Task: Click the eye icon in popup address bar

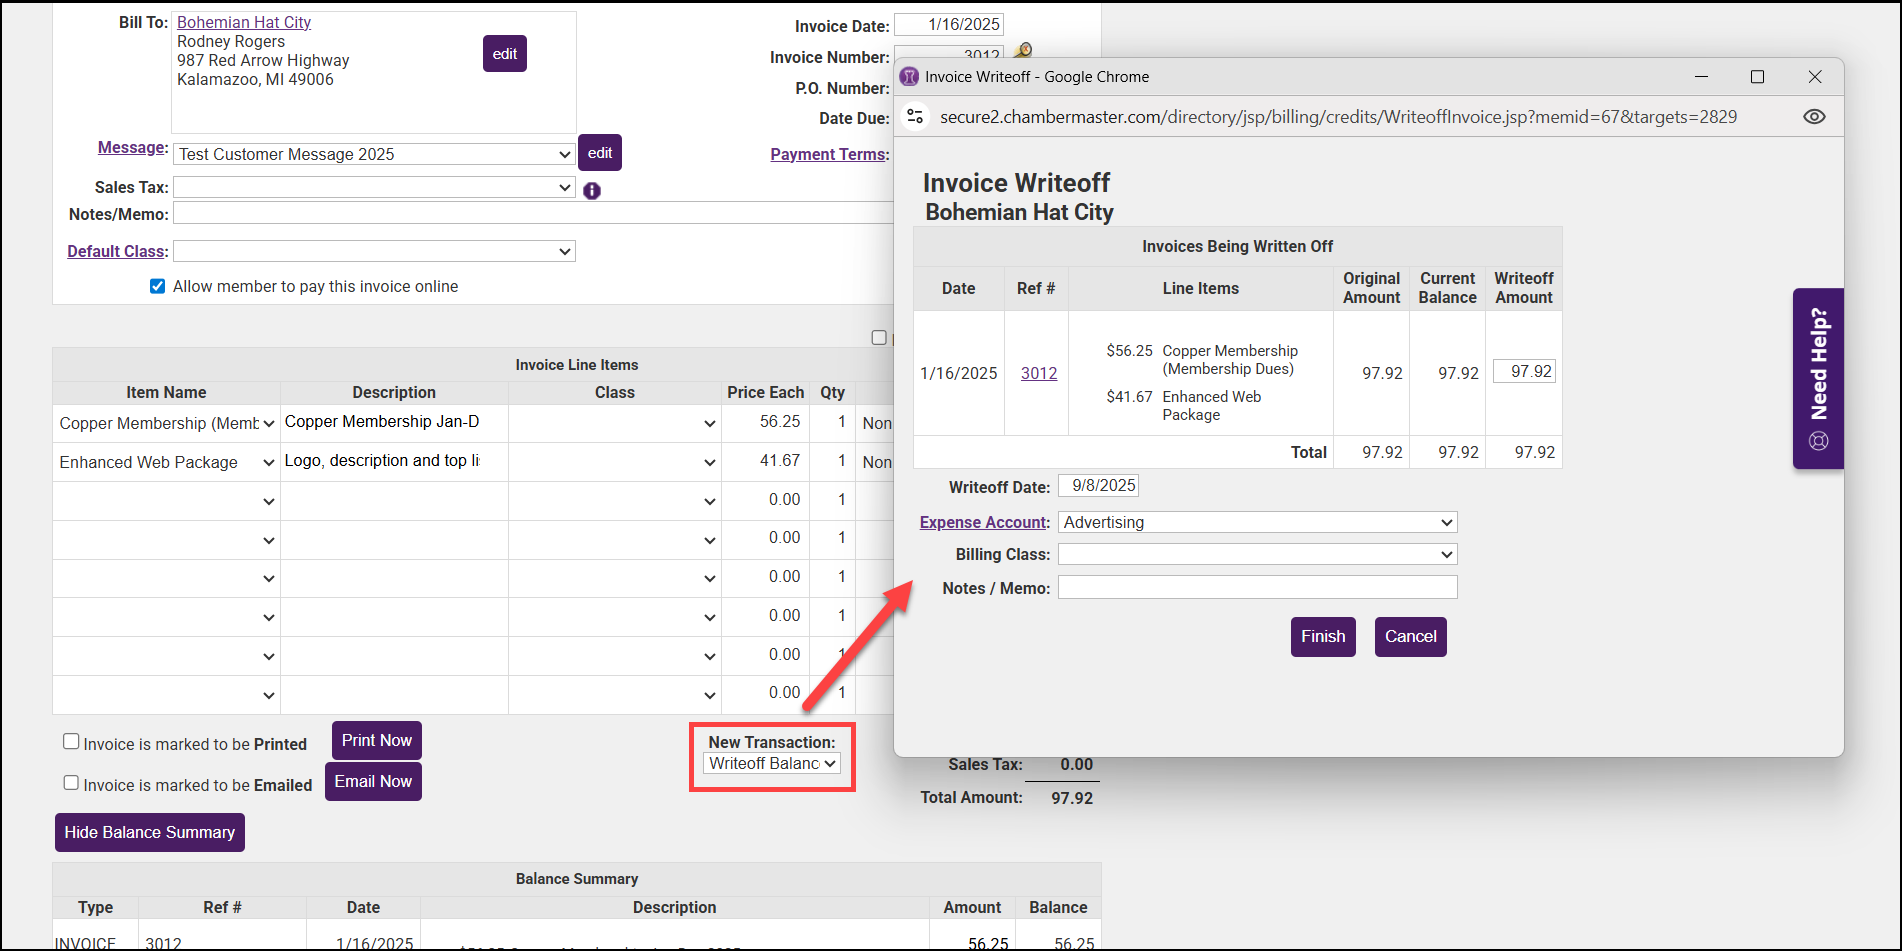Action: click(x=1814, y=117)
